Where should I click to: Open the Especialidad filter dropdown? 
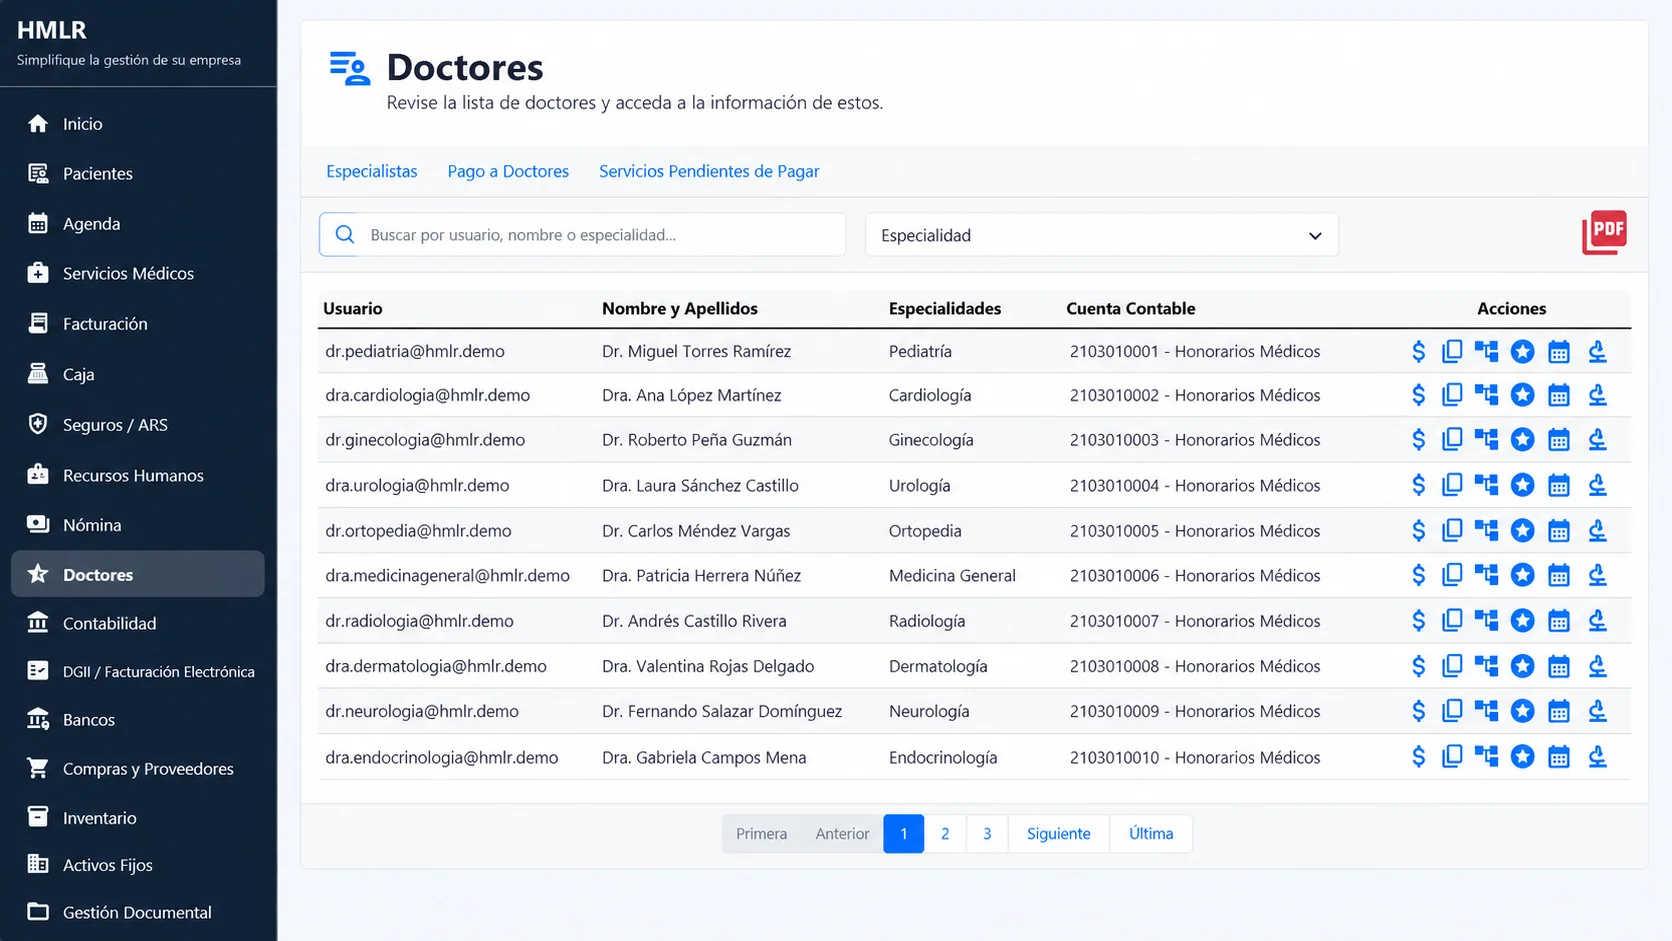(x=1101, y=235)
